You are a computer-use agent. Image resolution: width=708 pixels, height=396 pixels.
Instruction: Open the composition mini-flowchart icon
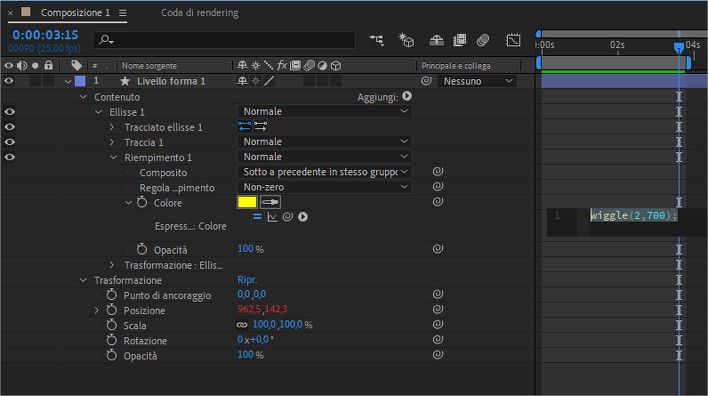[x=377, y=40]
